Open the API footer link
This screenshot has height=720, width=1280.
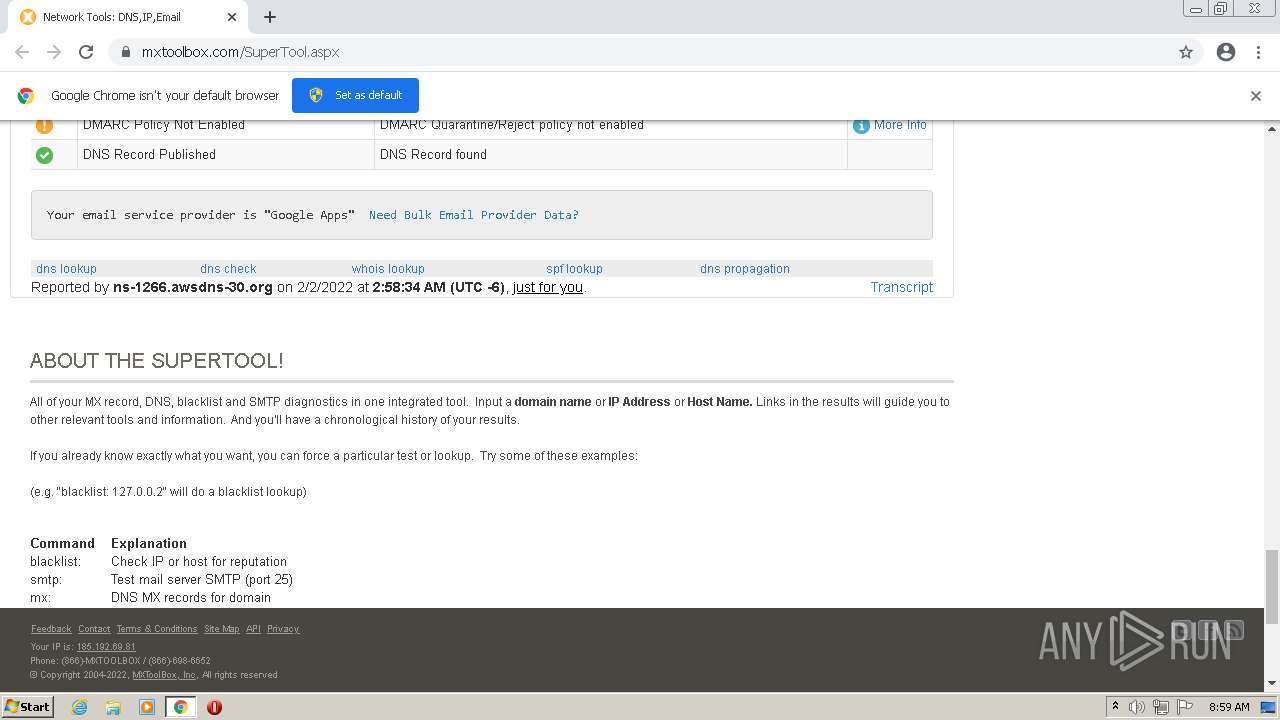click(253, 629)
